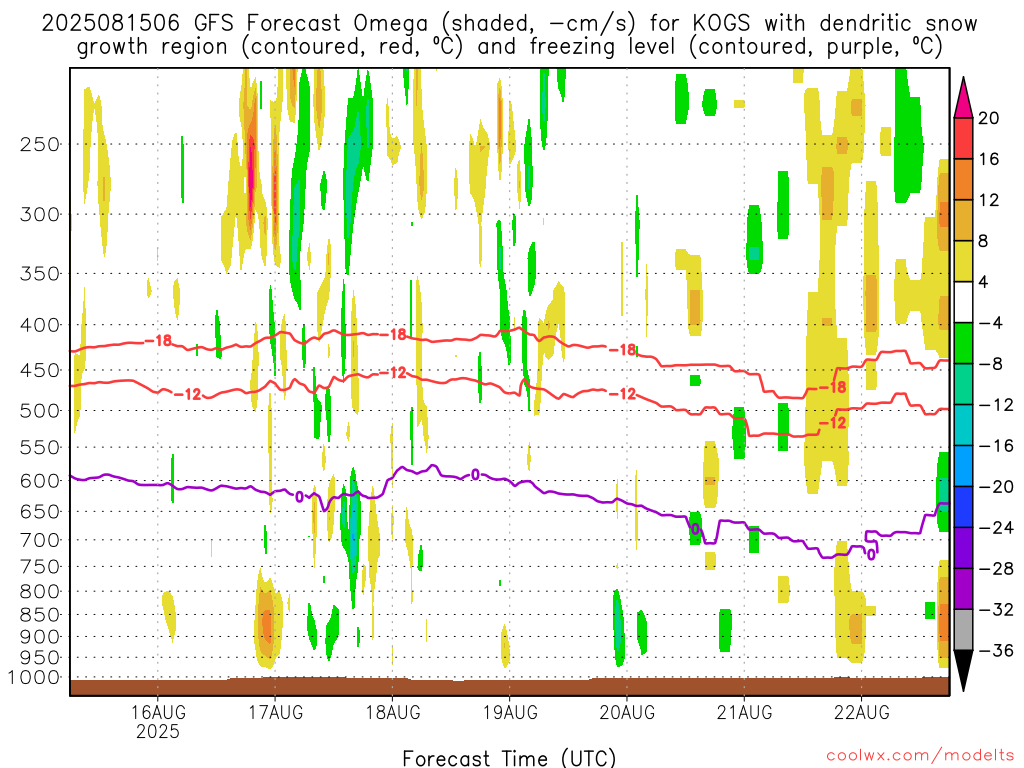Select the violet -32 to -28 colorbar swatch
The width and height of the screenshot is (1024, 768).
pos(963,589)
